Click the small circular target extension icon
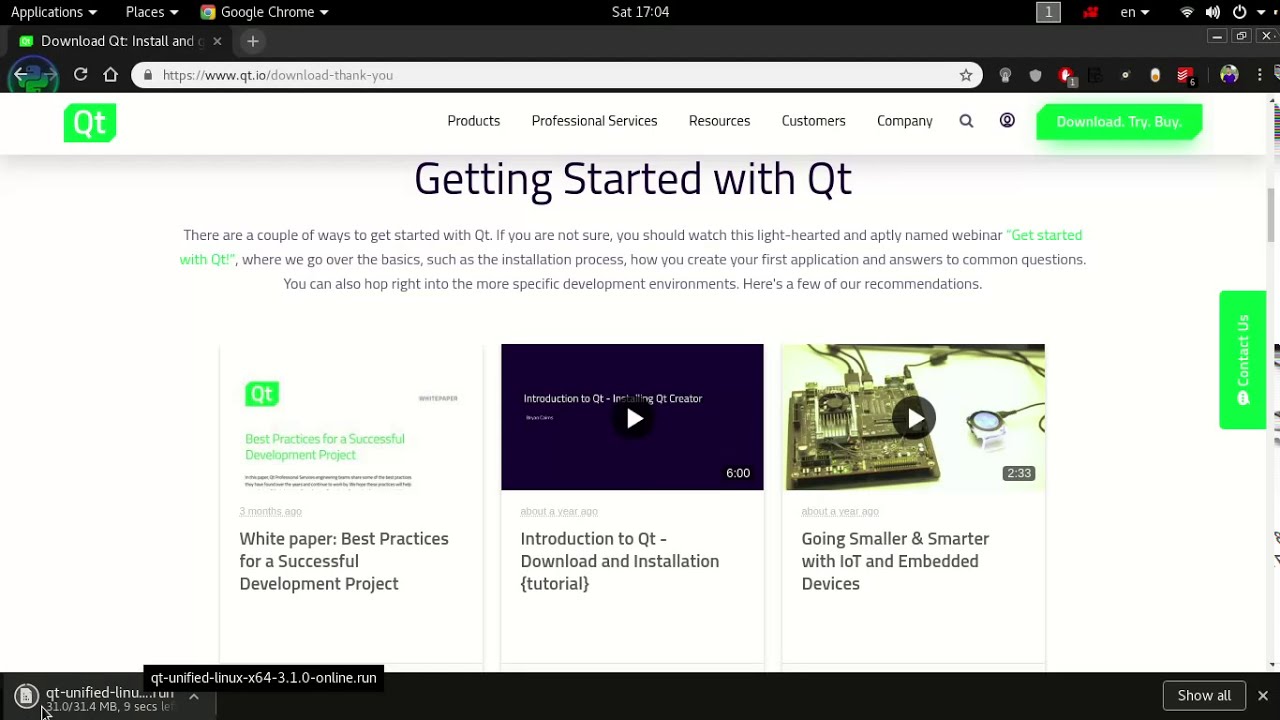This screenshot has height=720, width=1280. [1125, 75]
